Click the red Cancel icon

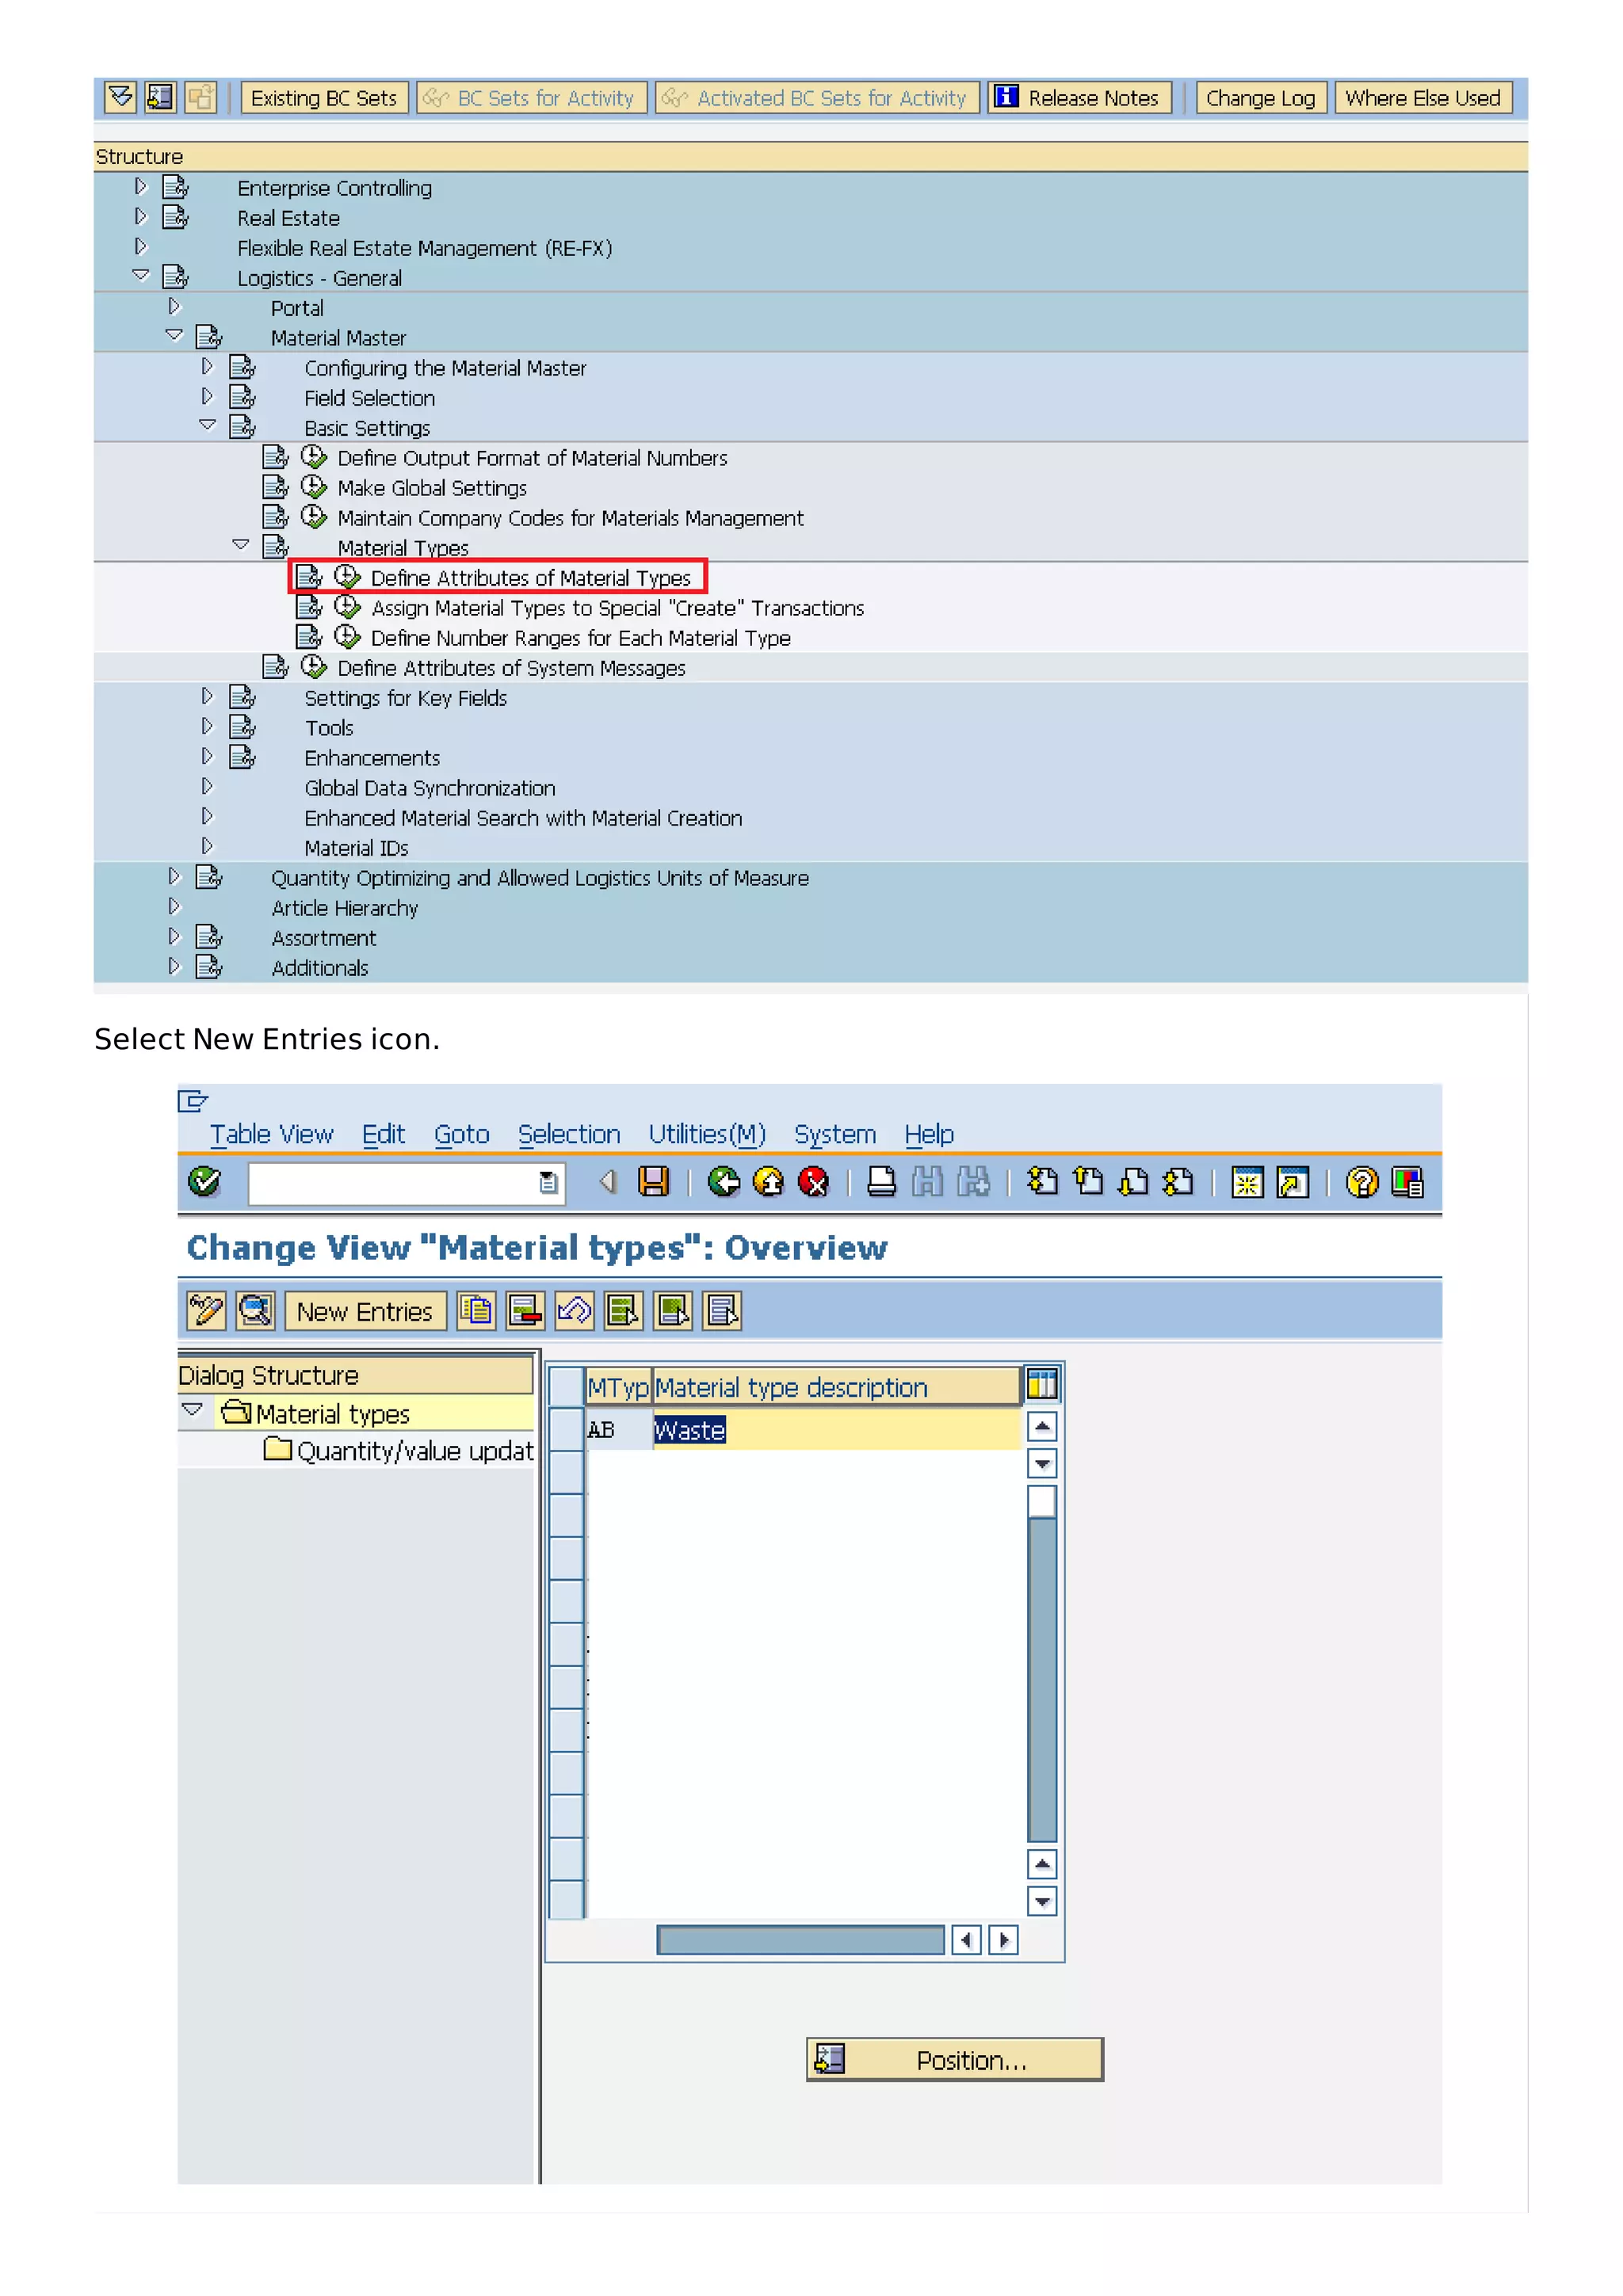click(x=813, y=1182)
